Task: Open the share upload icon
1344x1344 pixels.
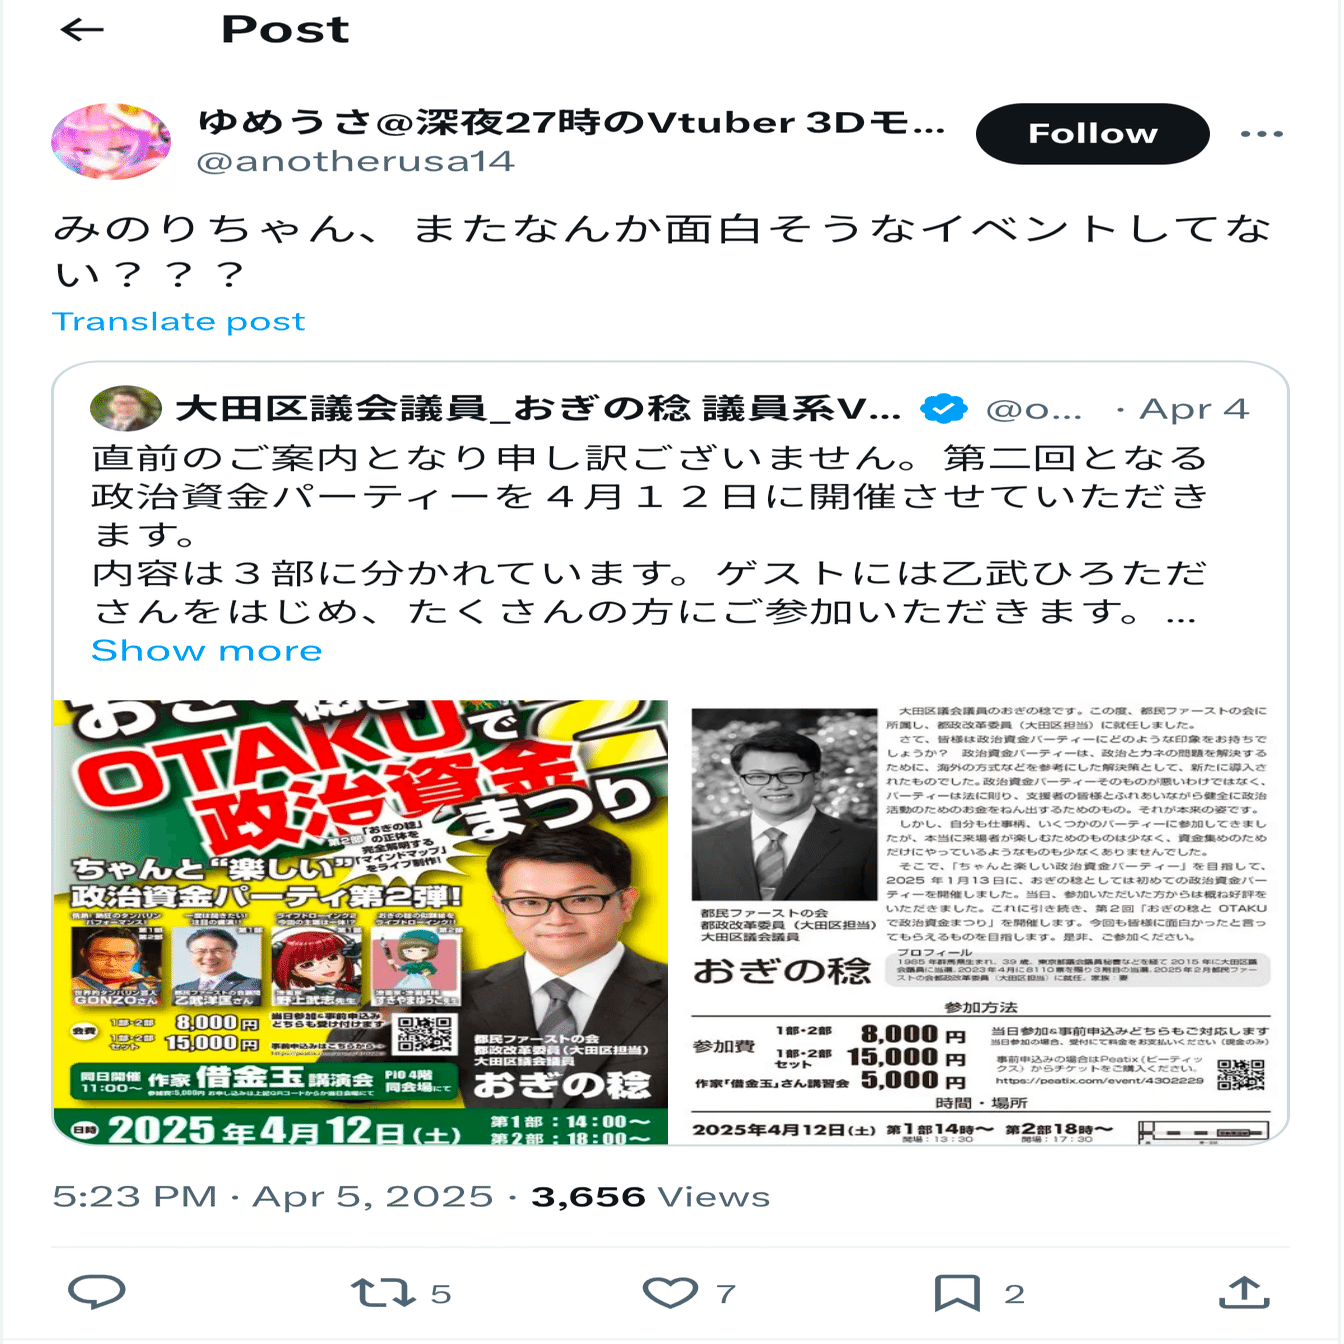Action: point(1244,1292)
